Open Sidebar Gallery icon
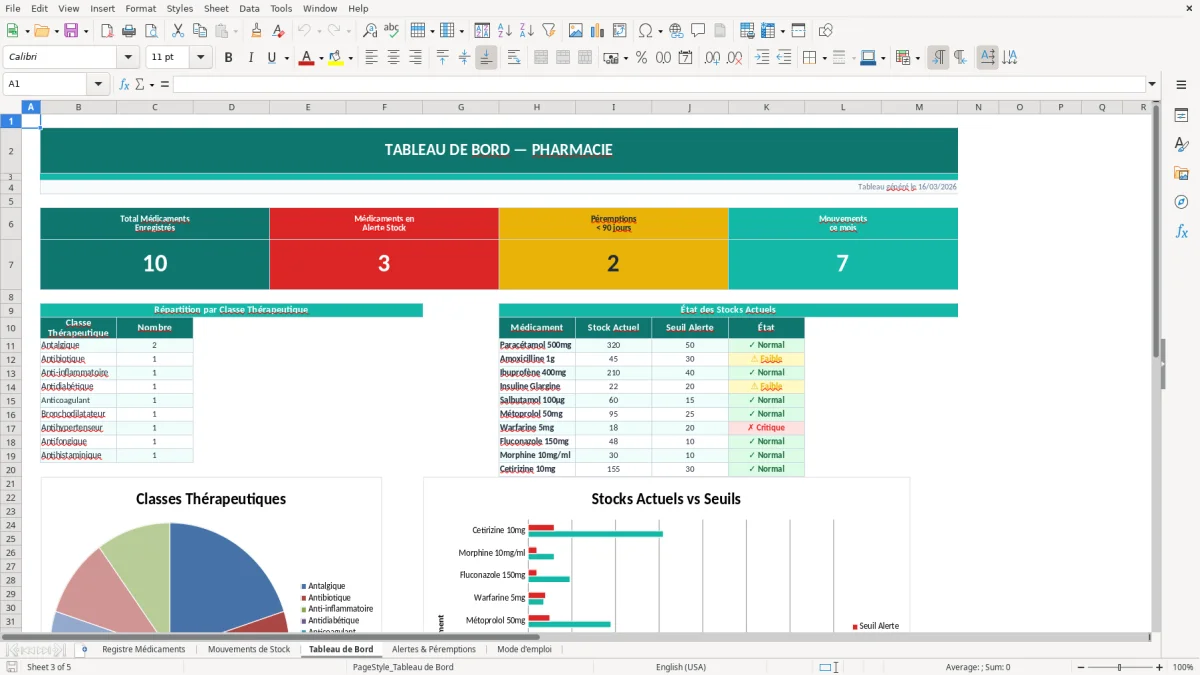Screen dimensions: 1200x675 pos(1181,173)
